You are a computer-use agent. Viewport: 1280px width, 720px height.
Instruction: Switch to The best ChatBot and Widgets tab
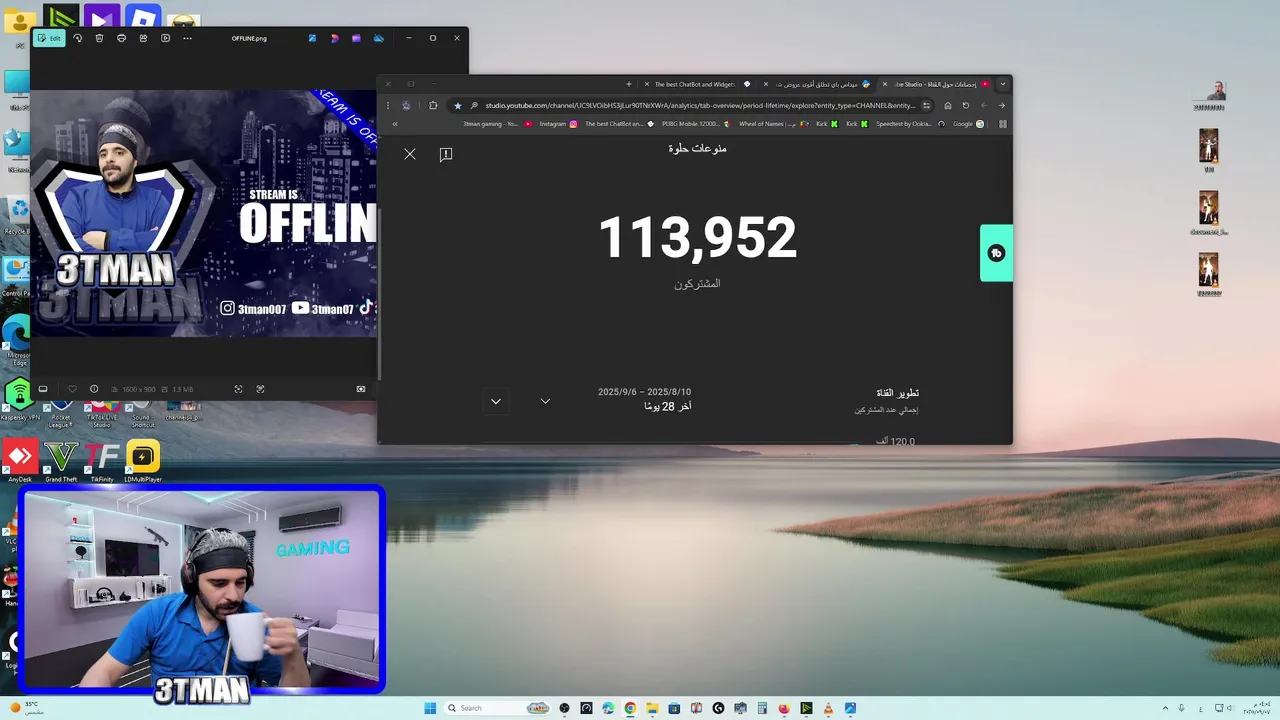tap(697, 84)
